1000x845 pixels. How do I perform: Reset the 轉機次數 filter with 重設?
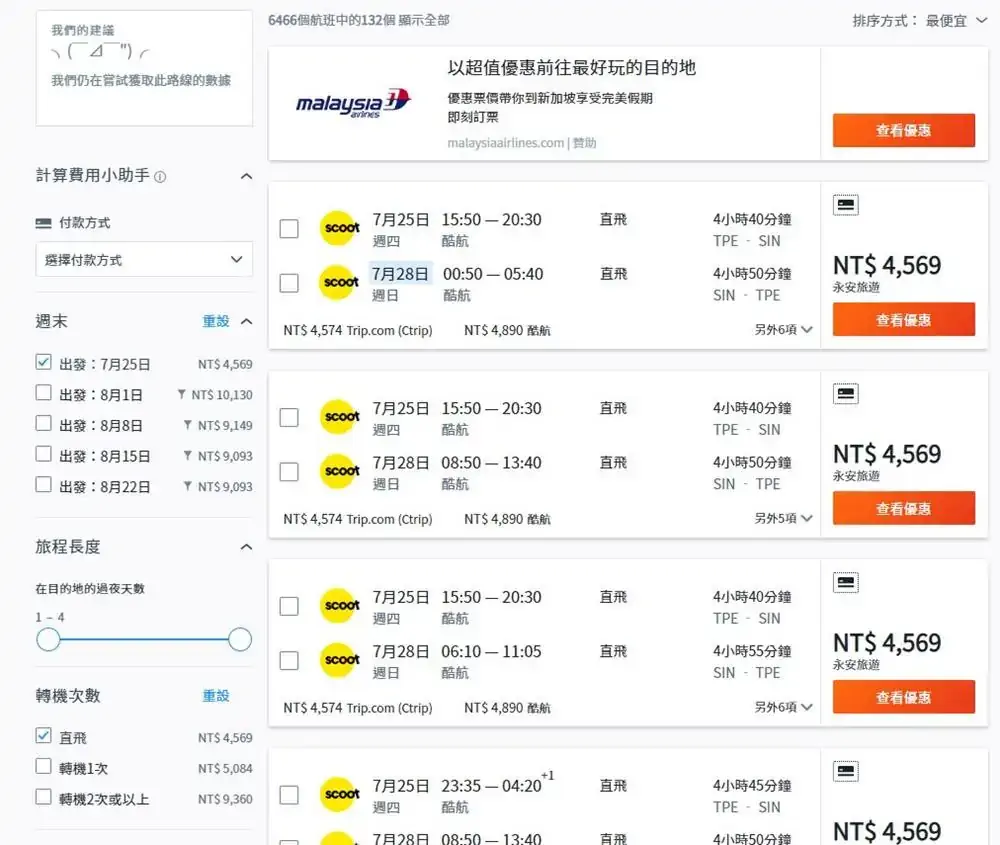[x=216, y=696]
